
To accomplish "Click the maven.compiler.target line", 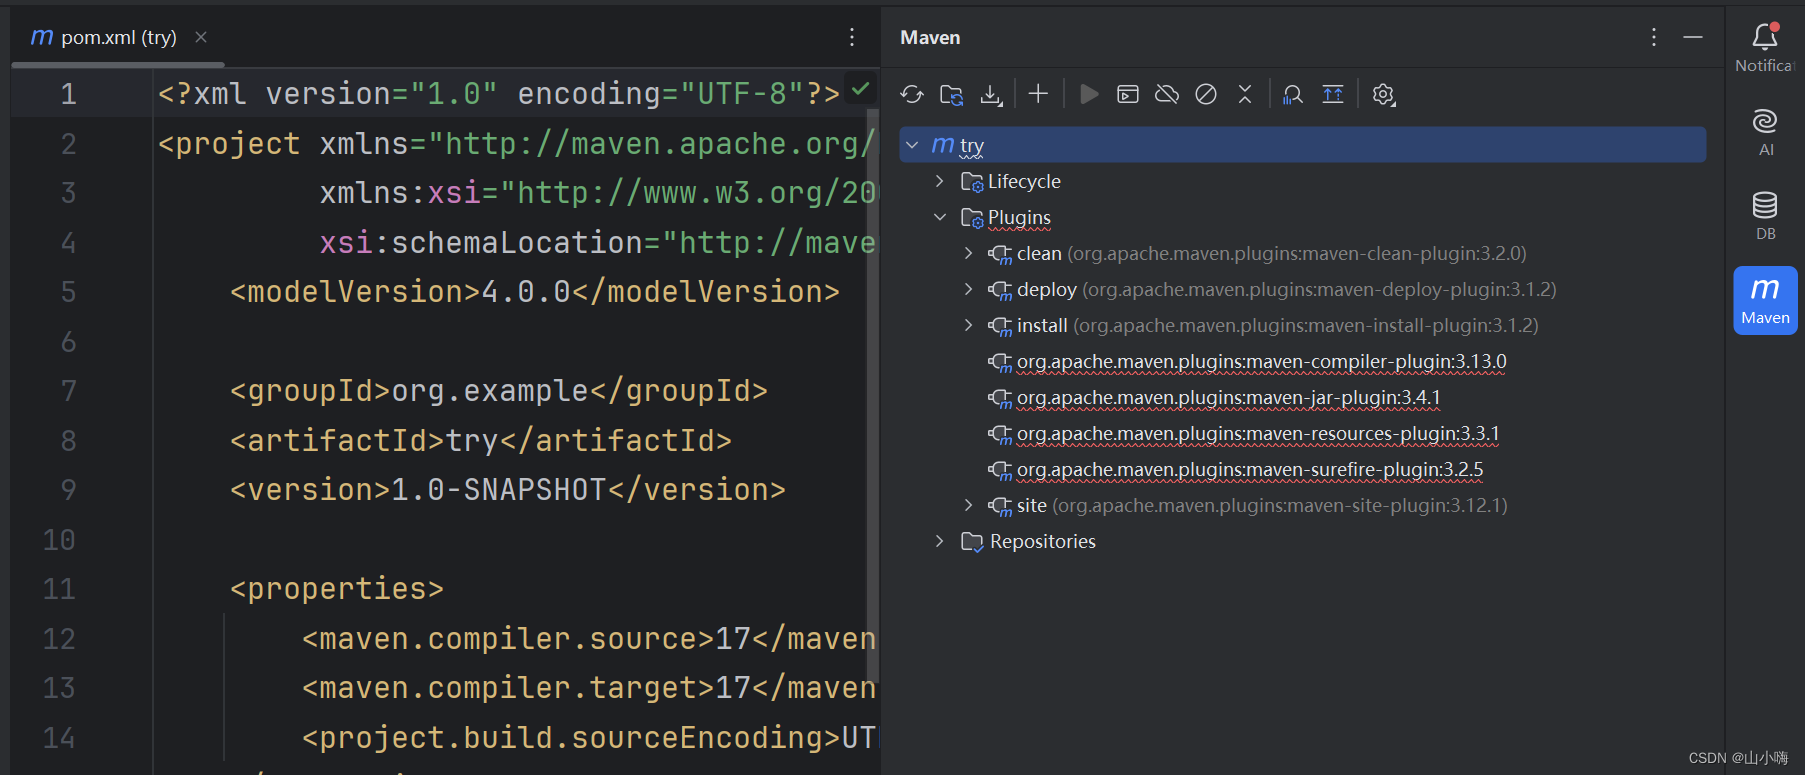I will [x=588, y=688].
